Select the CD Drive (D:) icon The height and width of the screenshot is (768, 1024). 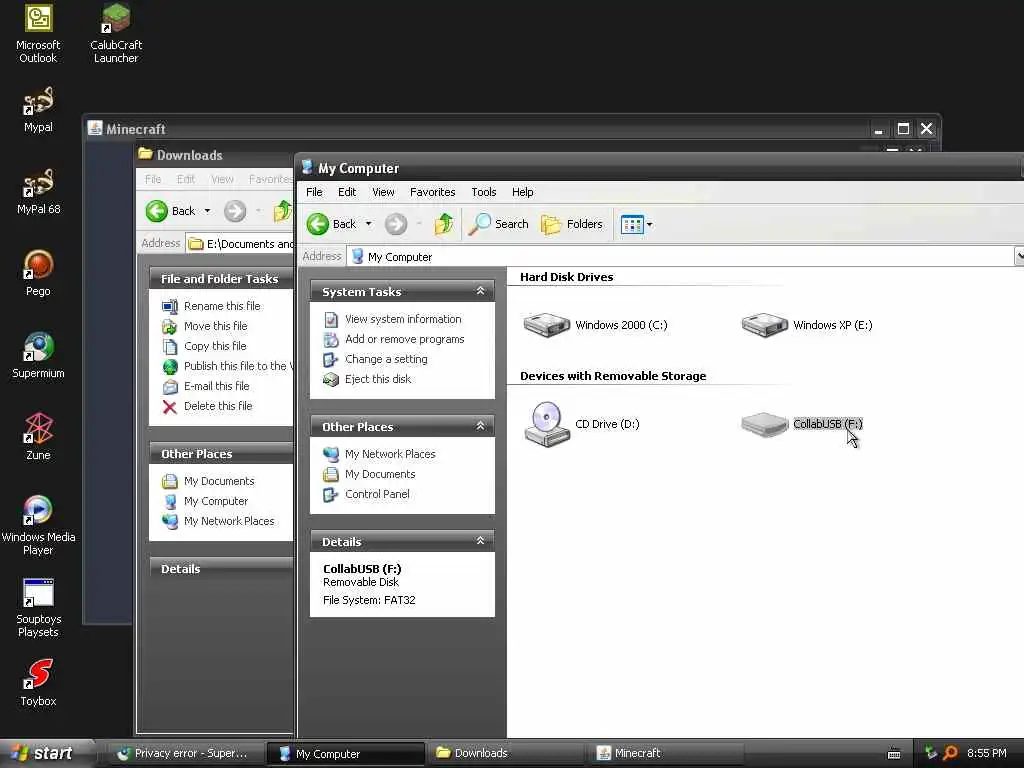[547, 424]
